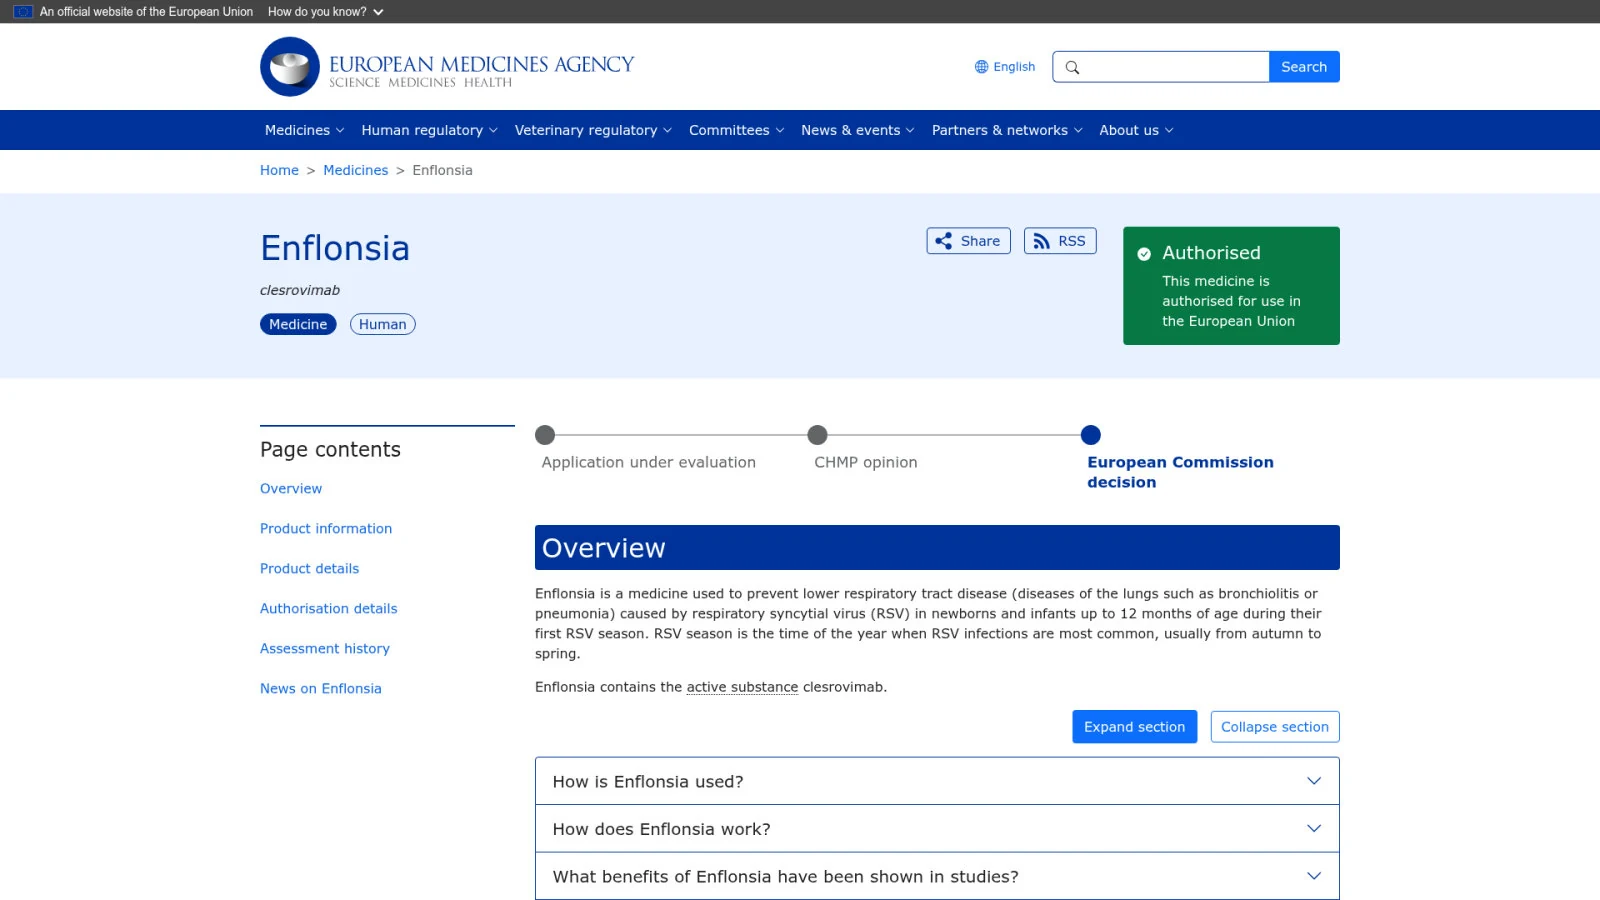Screen dimensions: 1600x900
Task: Click the European Commission decision timeline dot
Action: coord(1091,435)
